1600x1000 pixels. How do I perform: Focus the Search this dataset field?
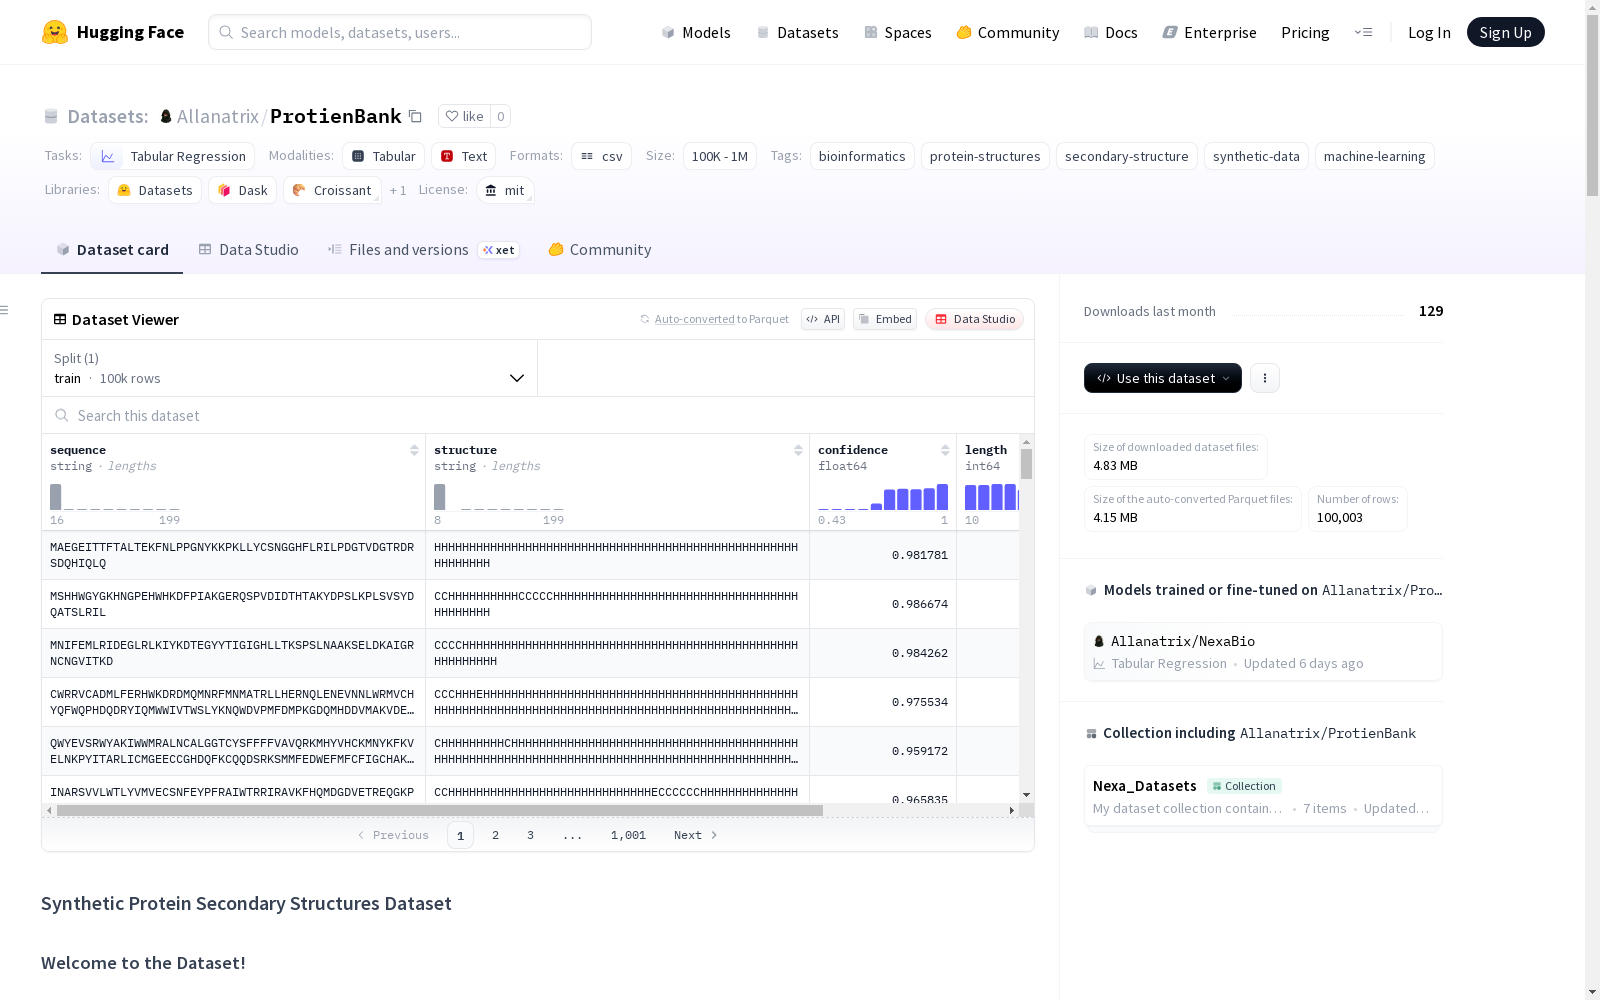(538, 415)
